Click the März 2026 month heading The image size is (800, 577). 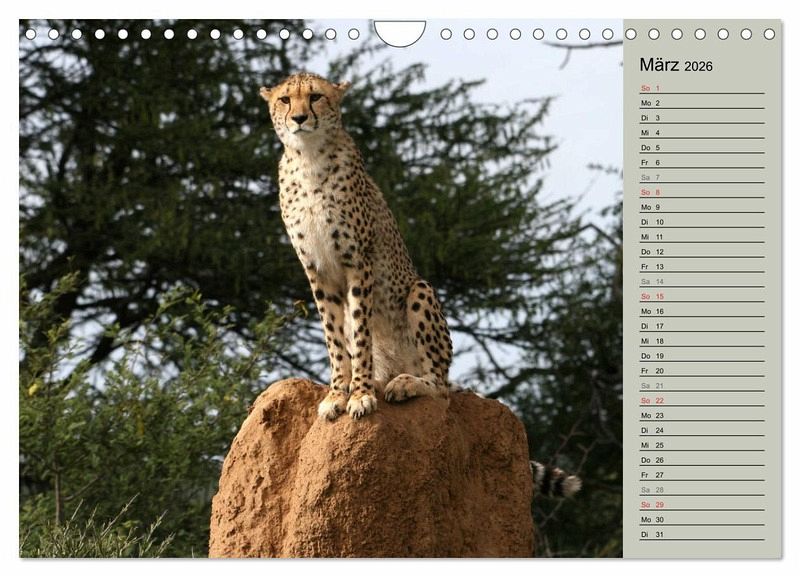(x=676, y=65)
